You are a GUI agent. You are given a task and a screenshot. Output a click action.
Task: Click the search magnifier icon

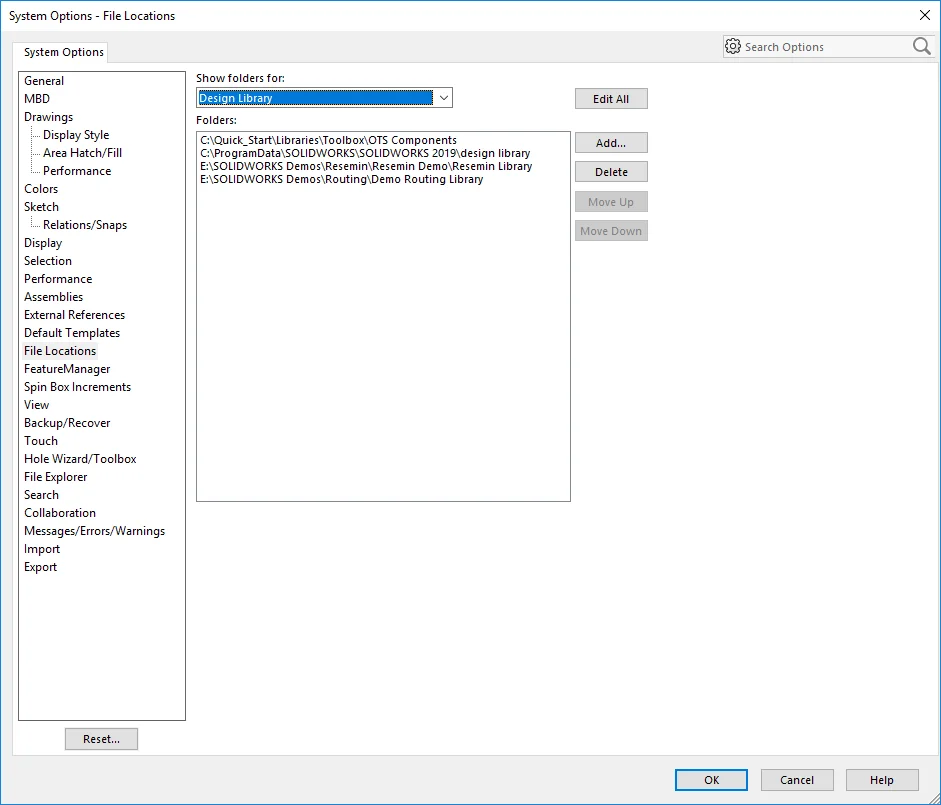pyautogui.click(x=921, y=47)
